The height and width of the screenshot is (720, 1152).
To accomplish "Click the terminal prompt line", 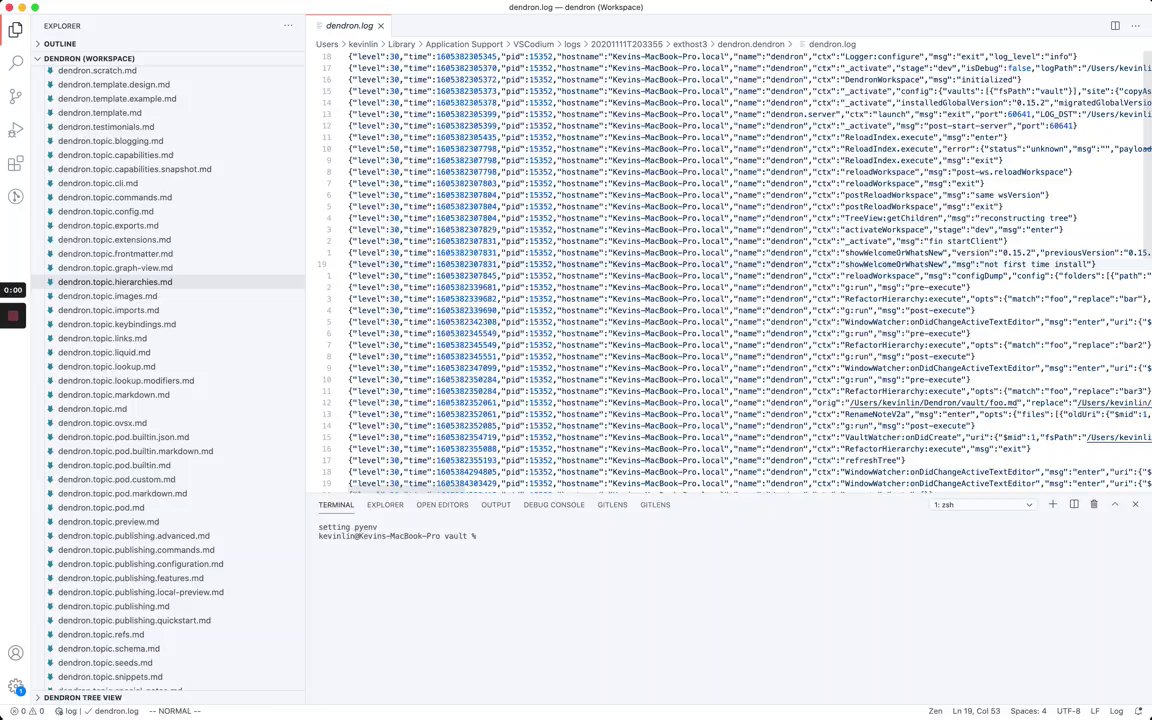I will click(397, 536).
